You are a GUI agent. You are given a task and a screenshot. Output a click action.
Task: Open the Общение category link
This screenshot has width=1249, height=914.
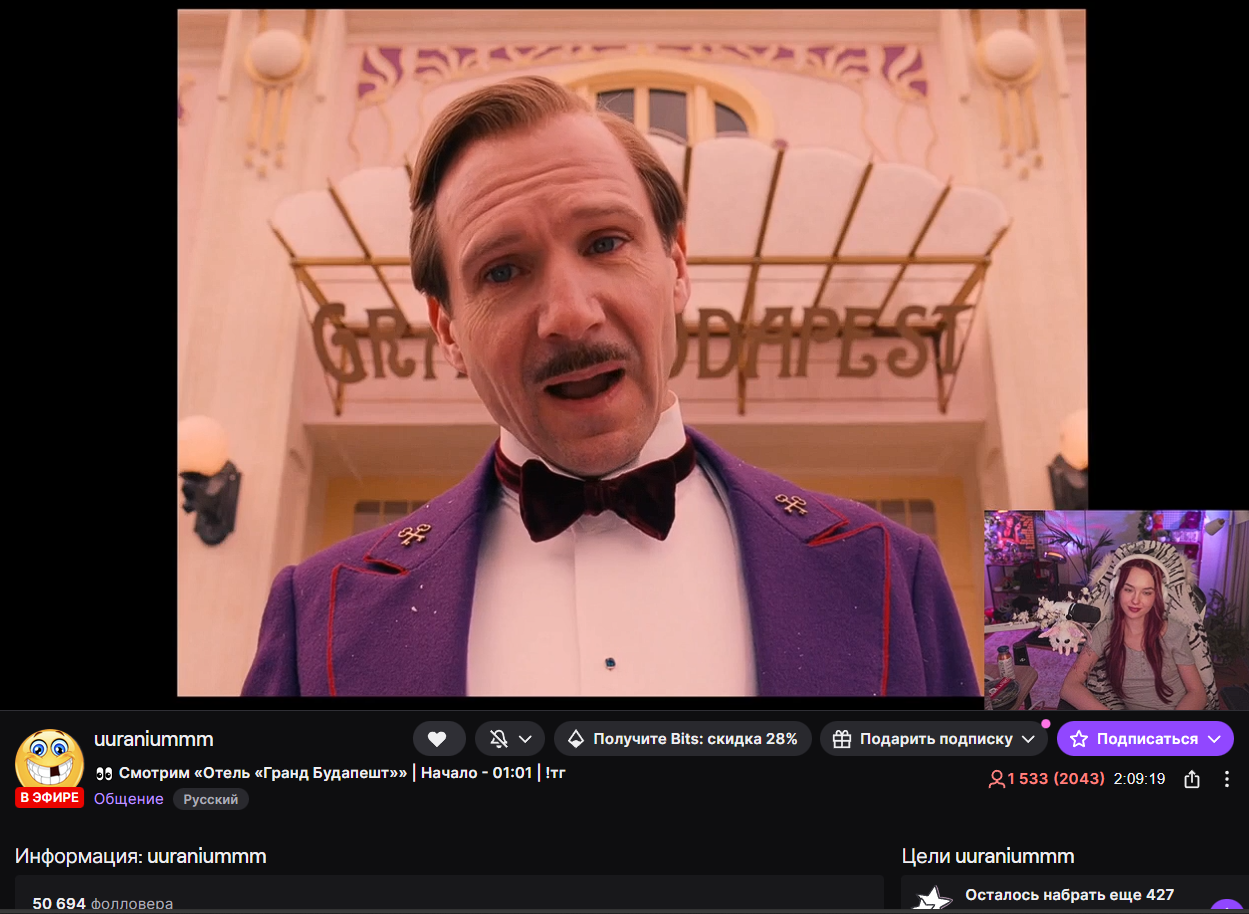pos(128,799)
